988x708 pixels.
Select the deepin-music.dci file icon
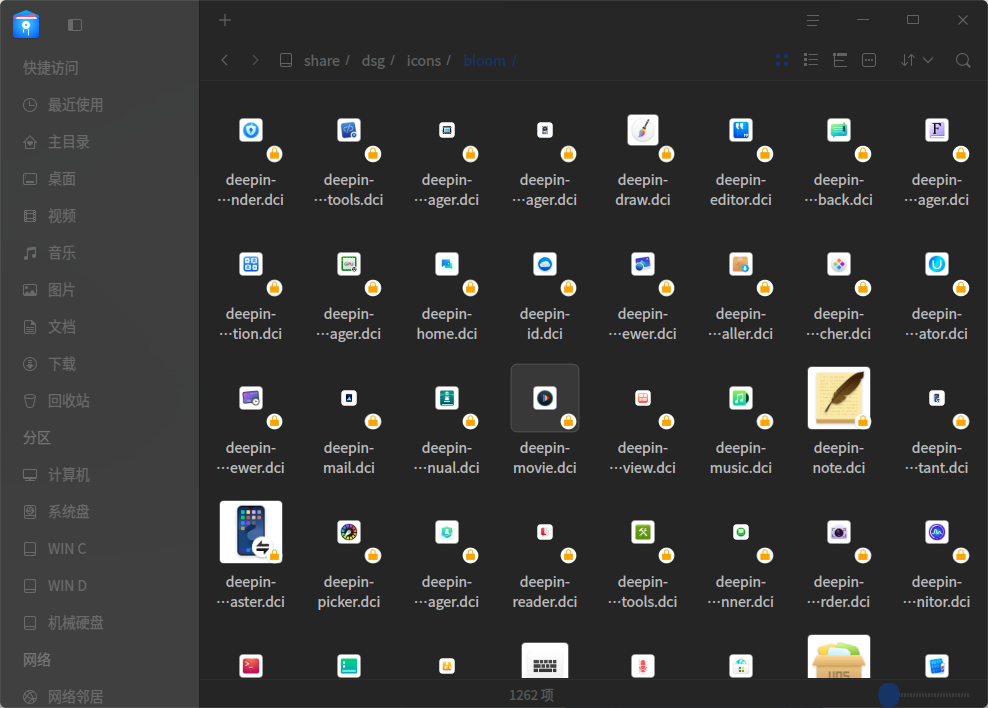pos(741,398)
